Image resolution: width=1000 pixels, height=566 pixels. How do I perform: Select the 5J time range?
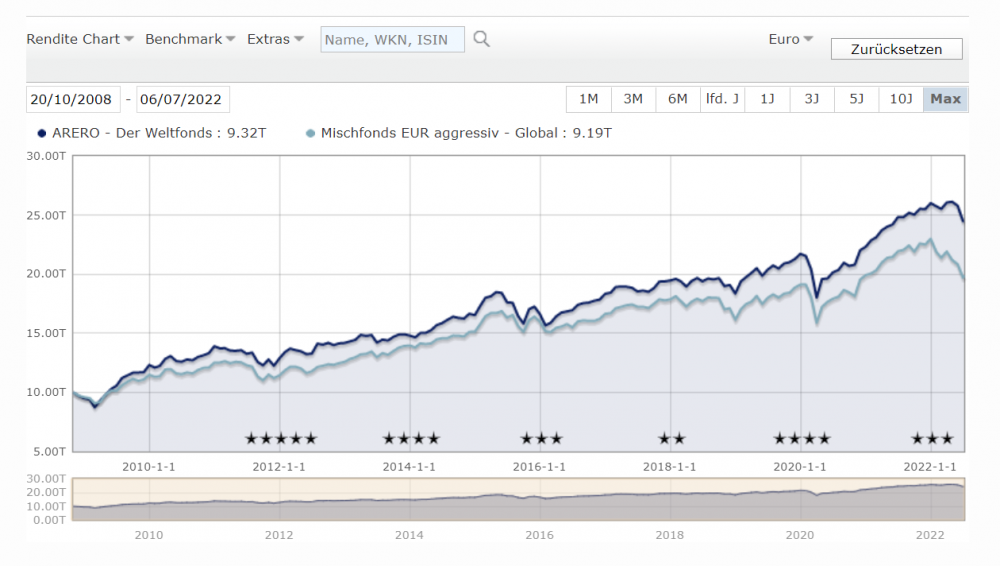[857, 99]
